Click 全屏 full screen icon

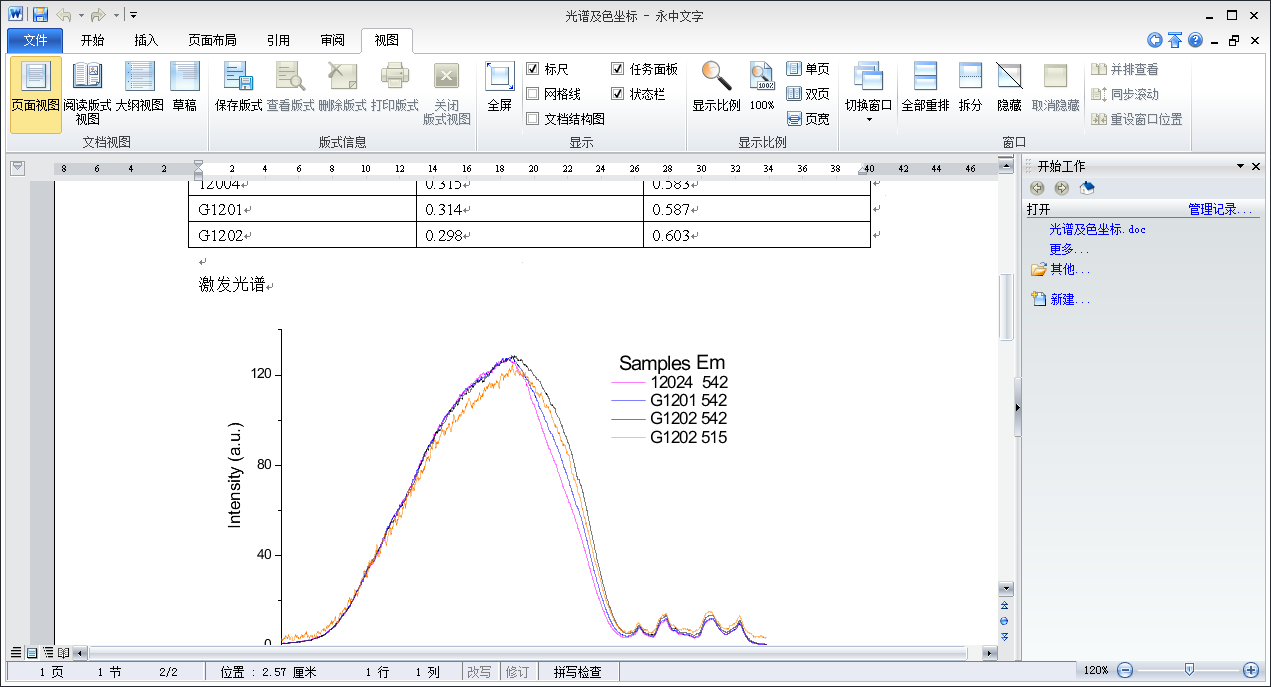click(499, 76)
